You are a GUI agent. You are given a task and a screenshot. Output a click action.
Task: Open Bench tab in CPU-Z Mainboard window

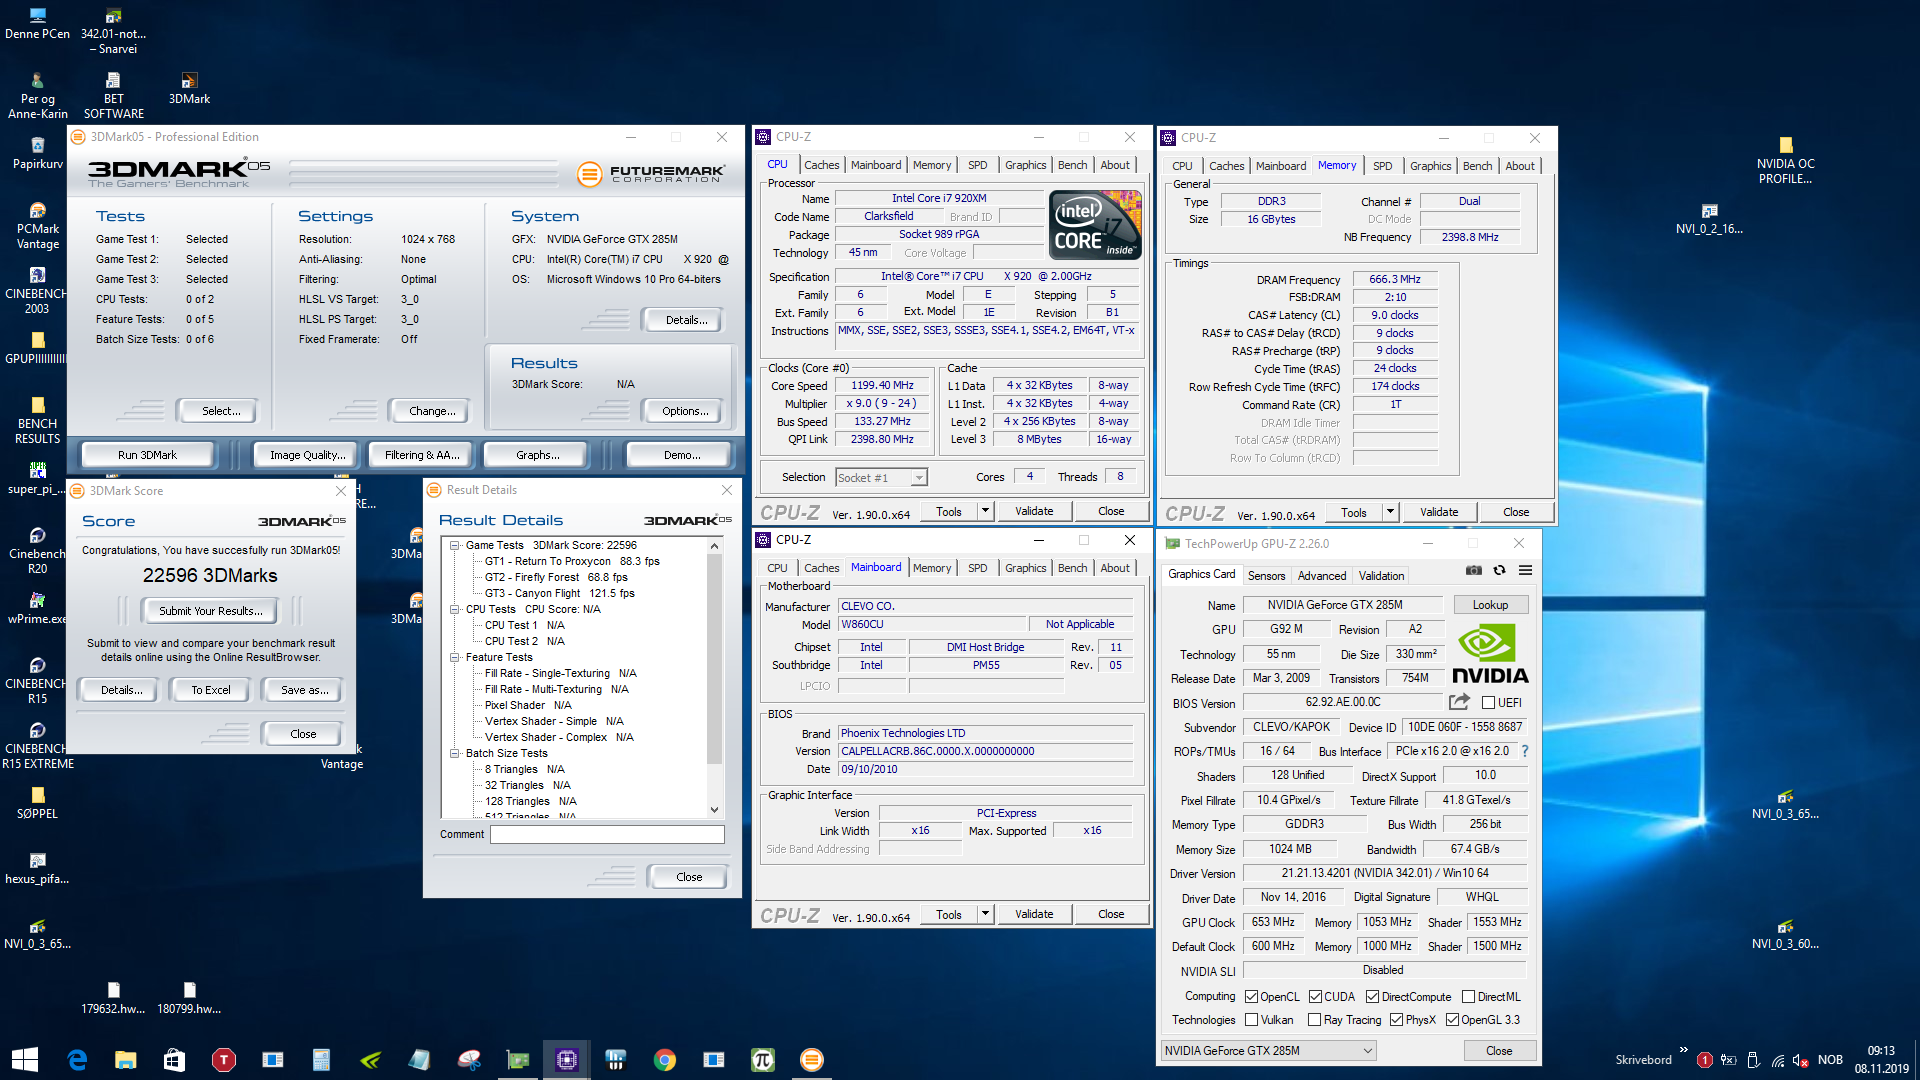tap(1072, 568)
